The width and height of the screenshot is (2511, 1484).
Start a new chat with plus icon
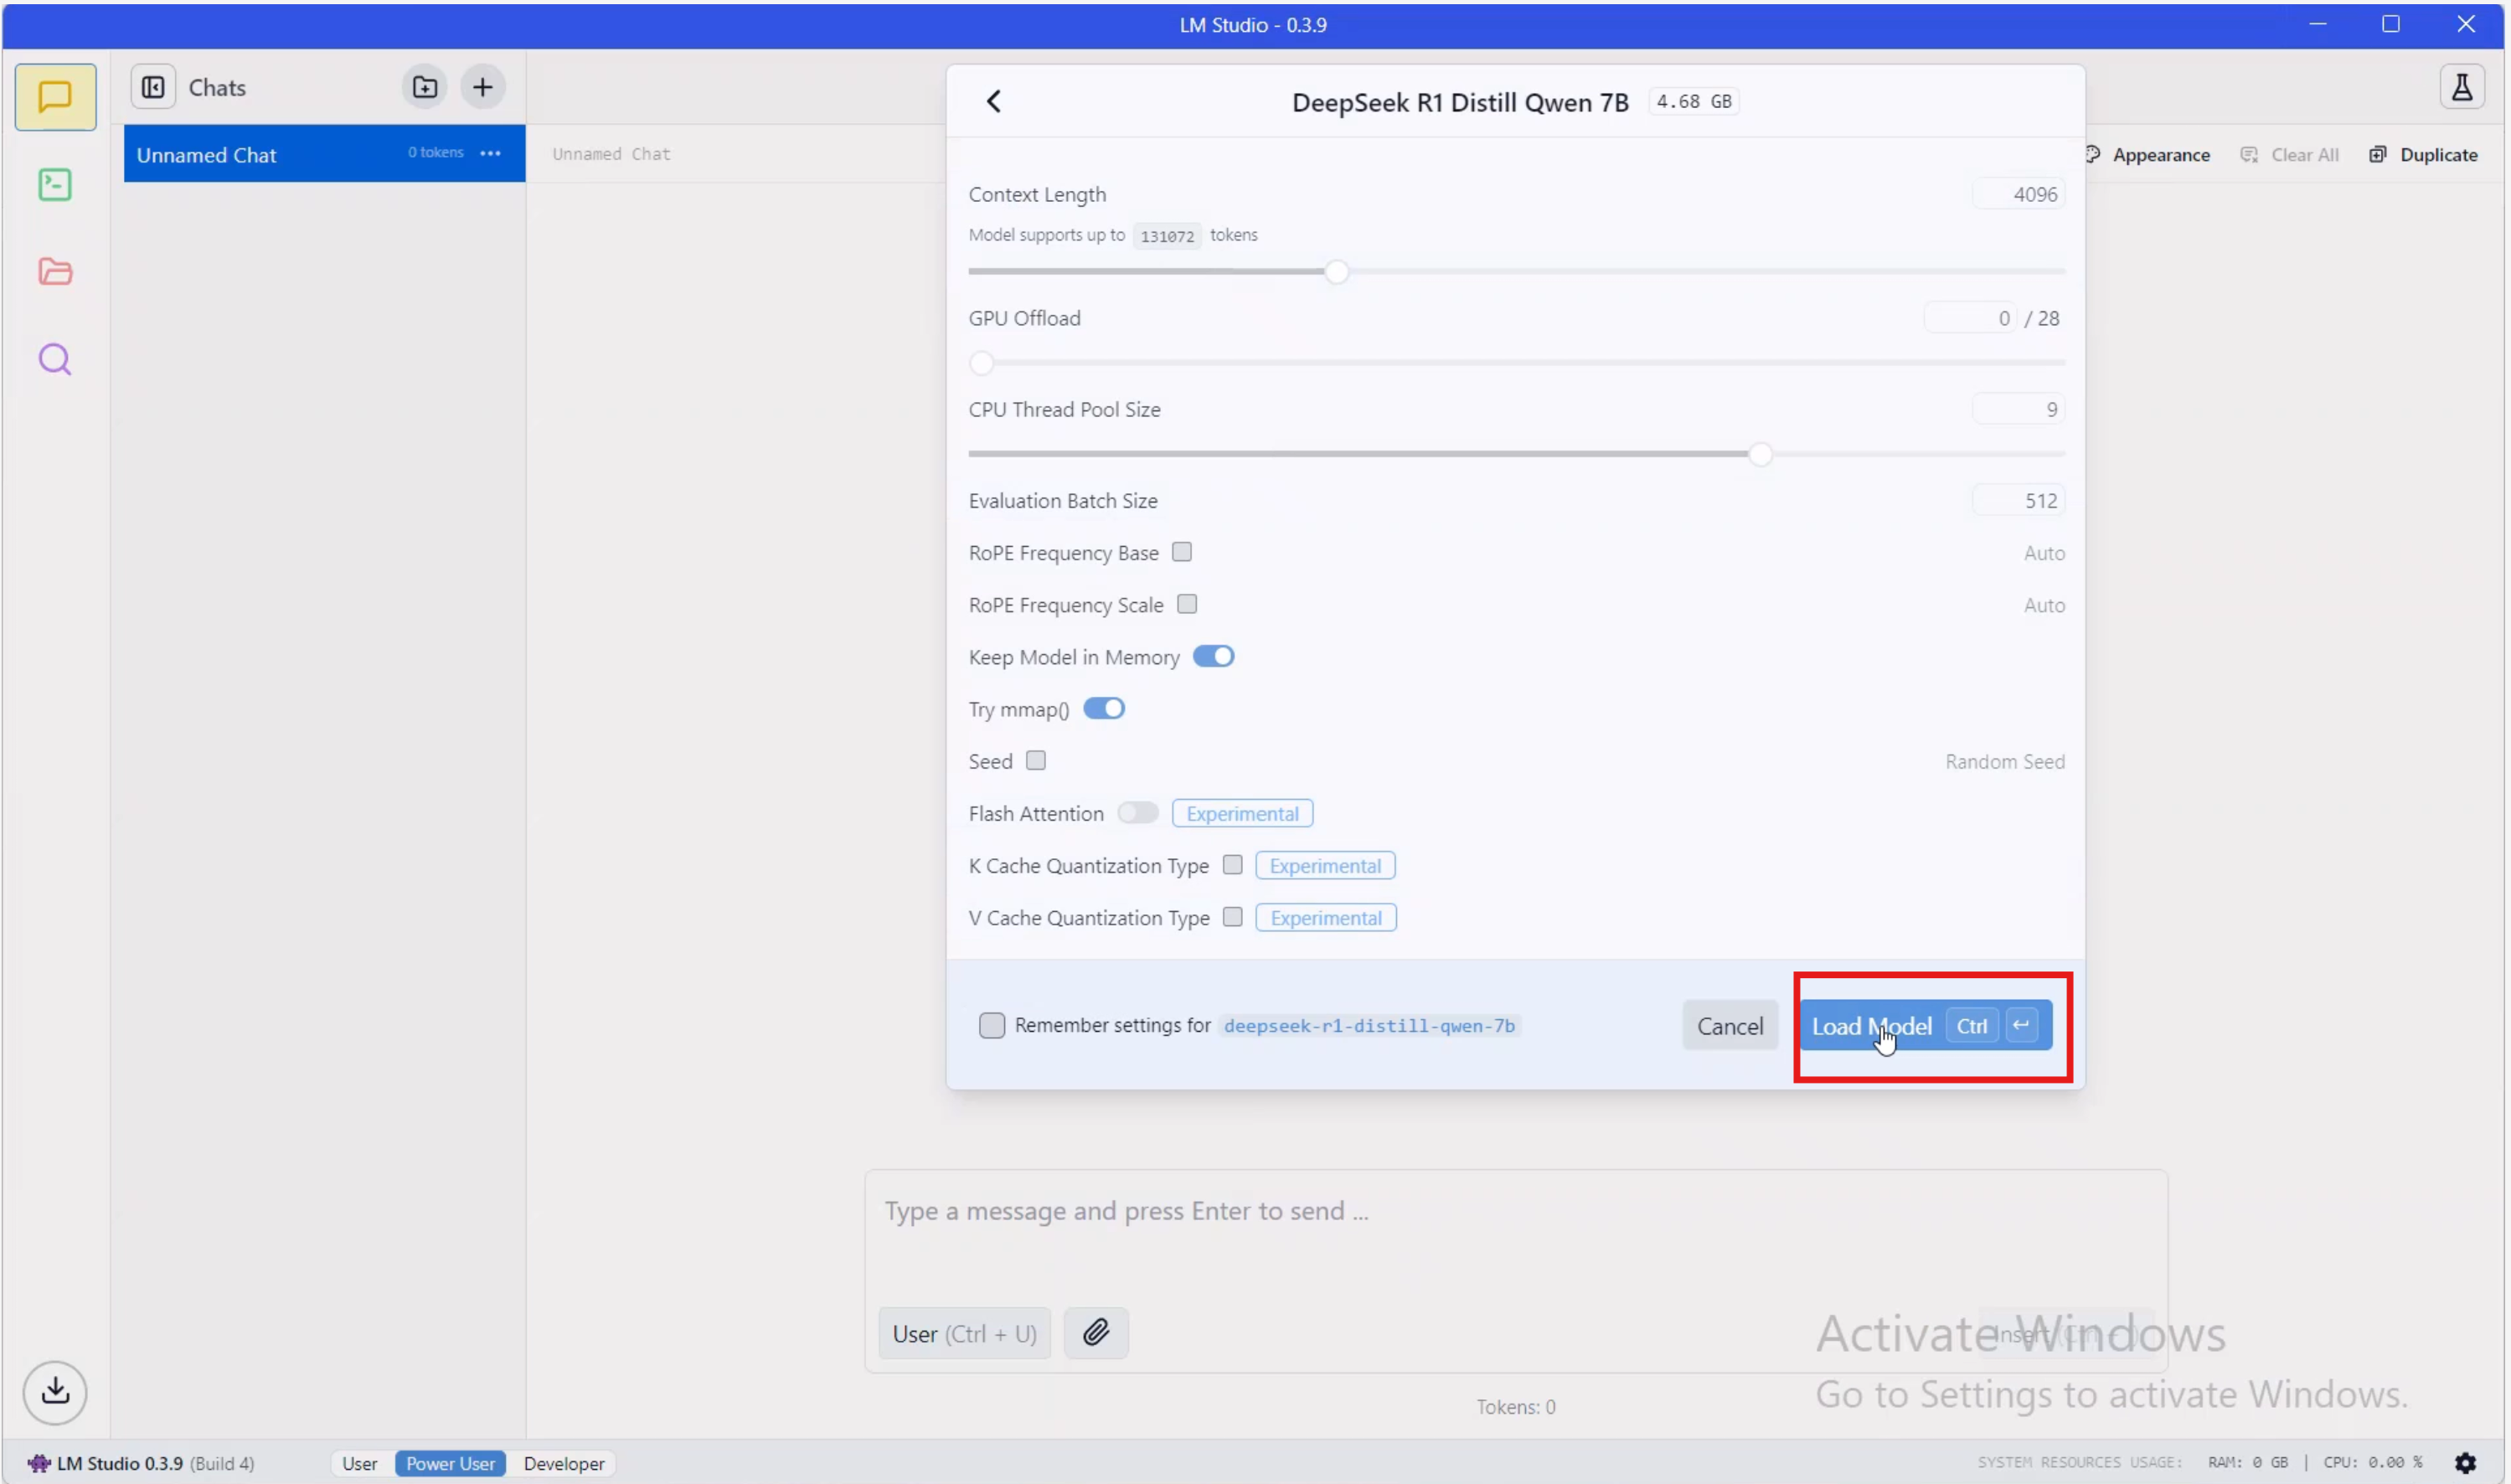click(x=483, y=87)
